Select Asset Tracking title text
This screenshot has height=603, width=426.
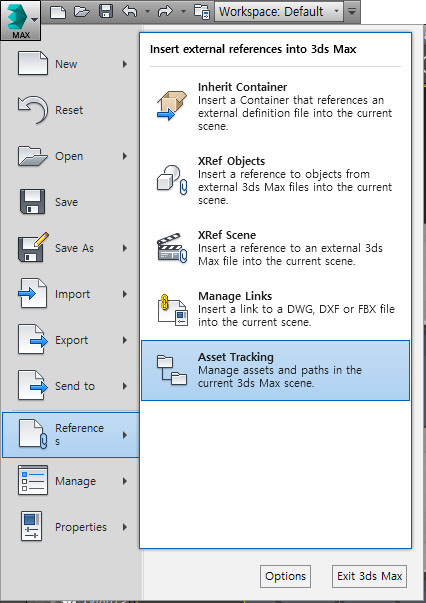(x=236, y=357)
